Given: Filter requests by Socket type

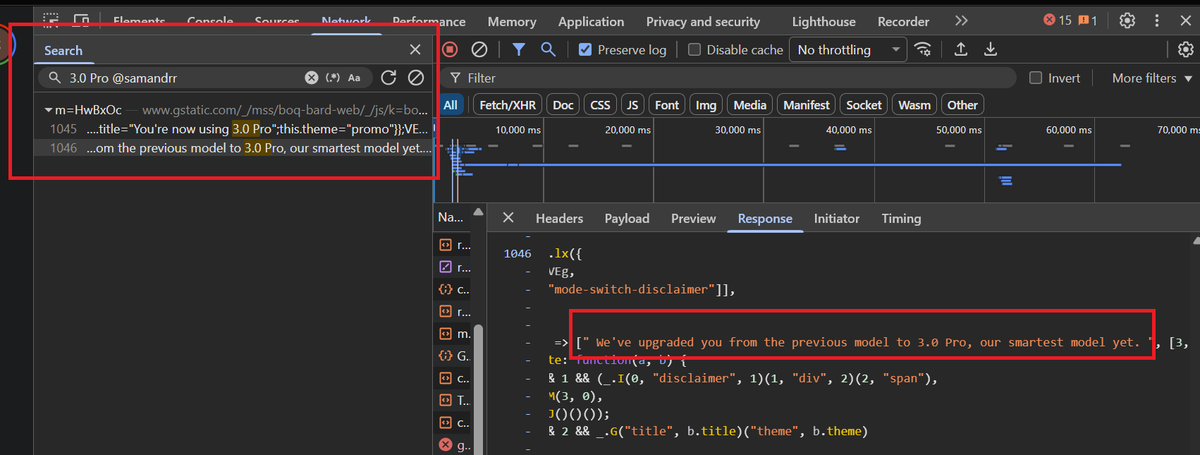Looking at the screenshot, I should 864,105.
